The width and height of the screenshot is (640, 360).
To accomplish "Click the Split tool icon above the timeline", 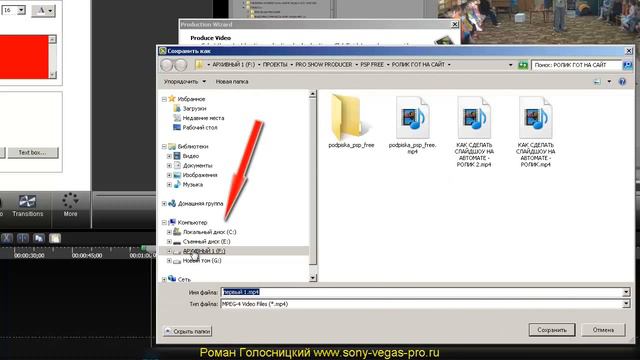I will click(x=23, y=238).
